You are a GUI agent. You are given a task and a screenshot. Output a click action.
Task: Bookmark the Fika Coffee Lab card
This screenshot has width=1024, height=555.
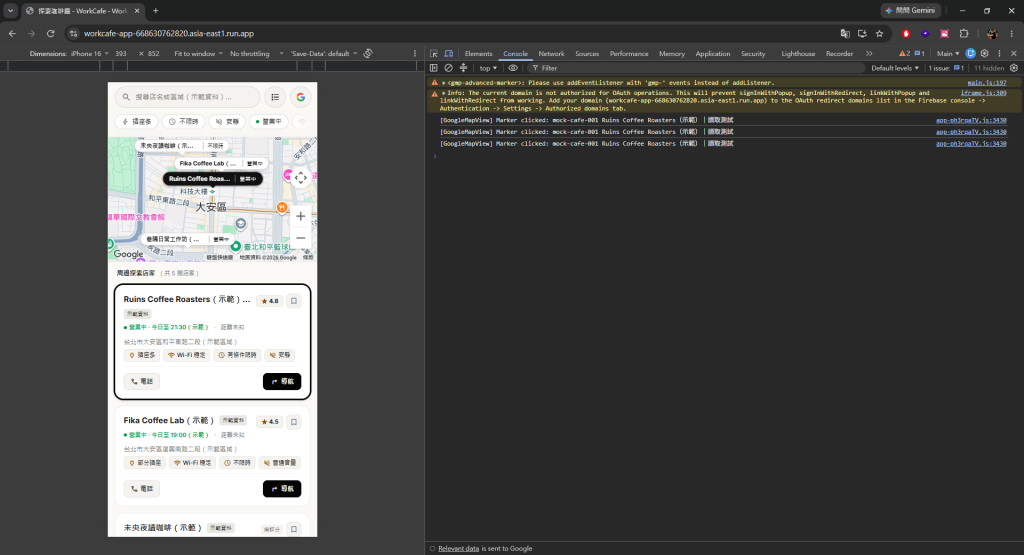[294, 422]
